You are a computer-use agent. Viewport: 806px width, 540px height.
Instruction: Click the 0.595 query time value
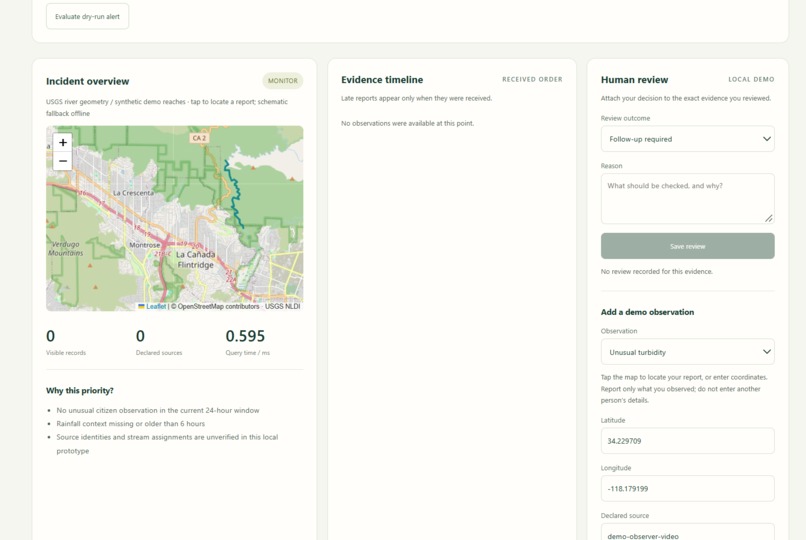coord(245,336)
